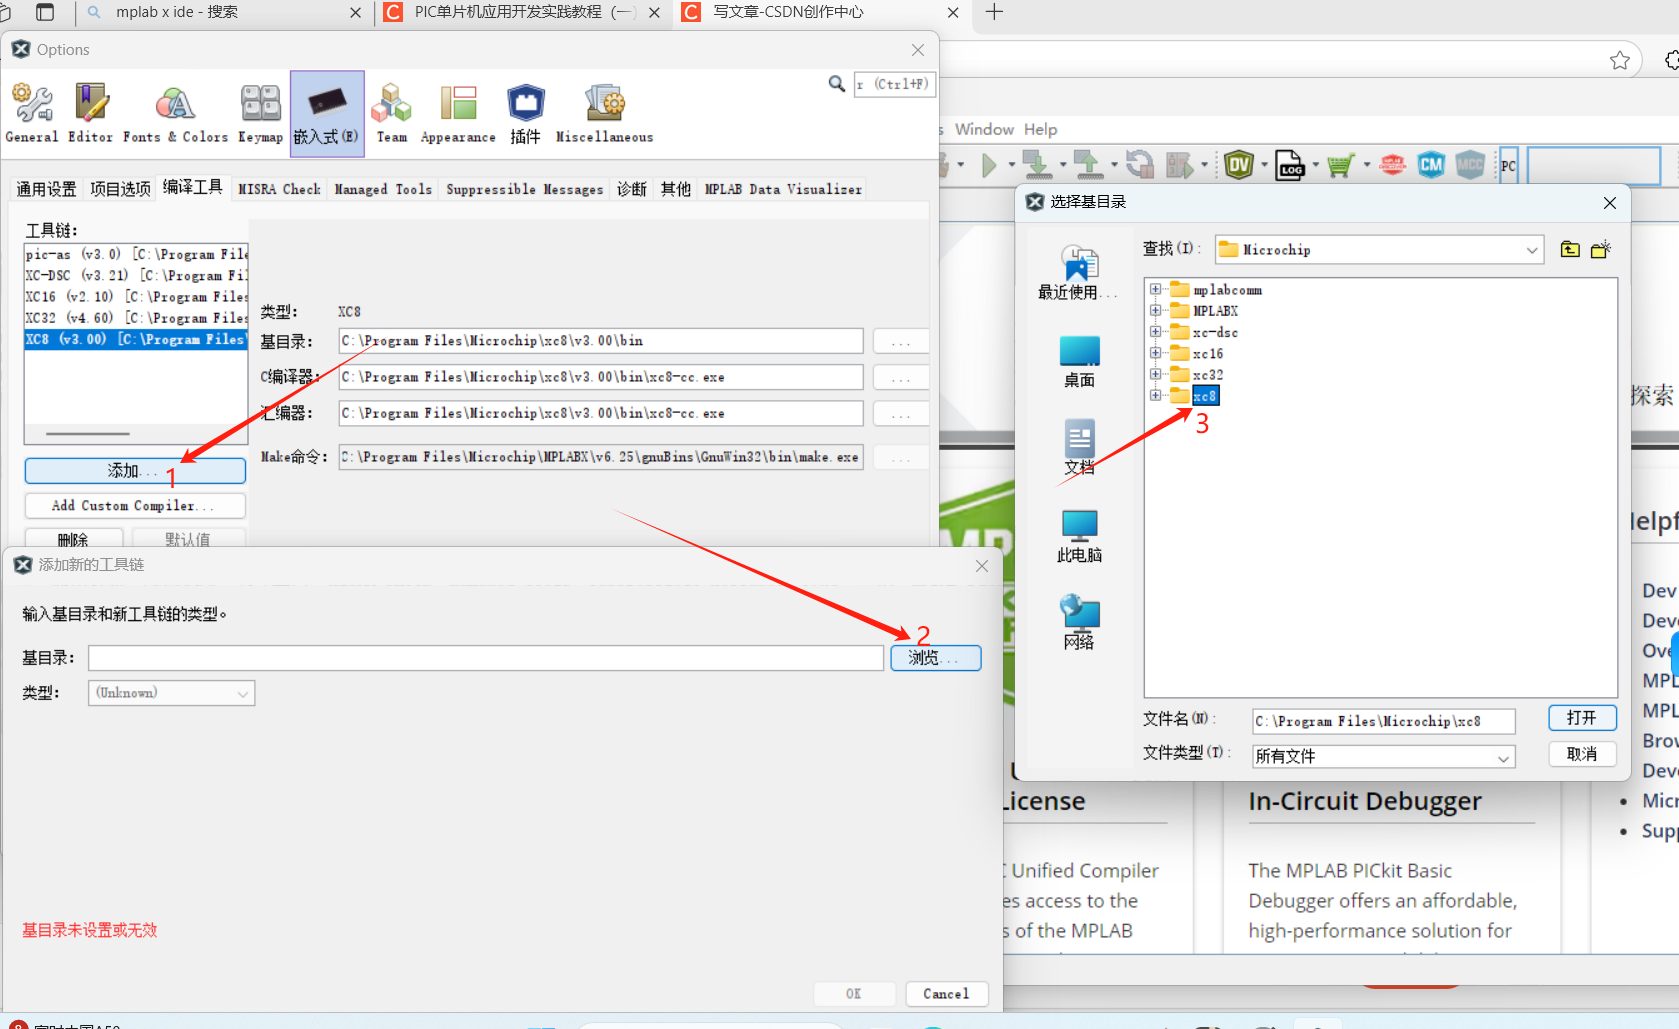1679x1029 pixels.
Task: Go up one folder level icon
Action: 1570,249
